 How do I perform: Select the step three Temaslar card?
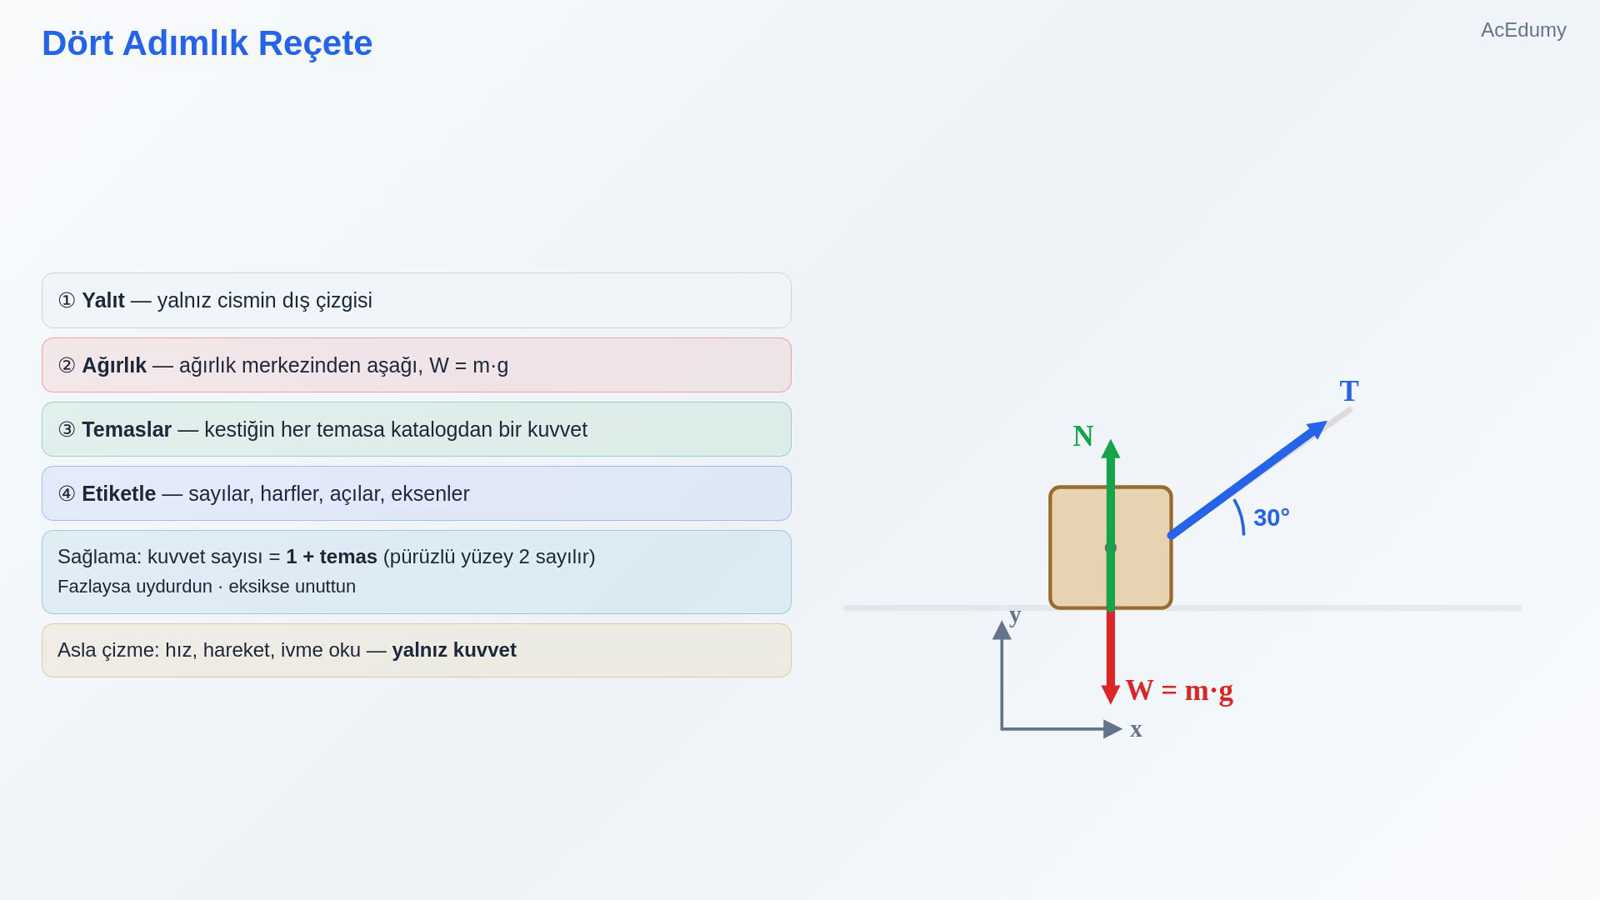[416, 429]
